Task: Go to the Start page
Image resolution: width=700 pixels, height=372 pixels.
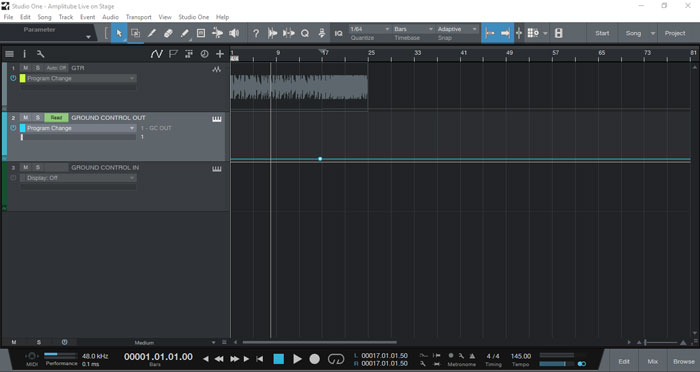Action: point(602,33)
